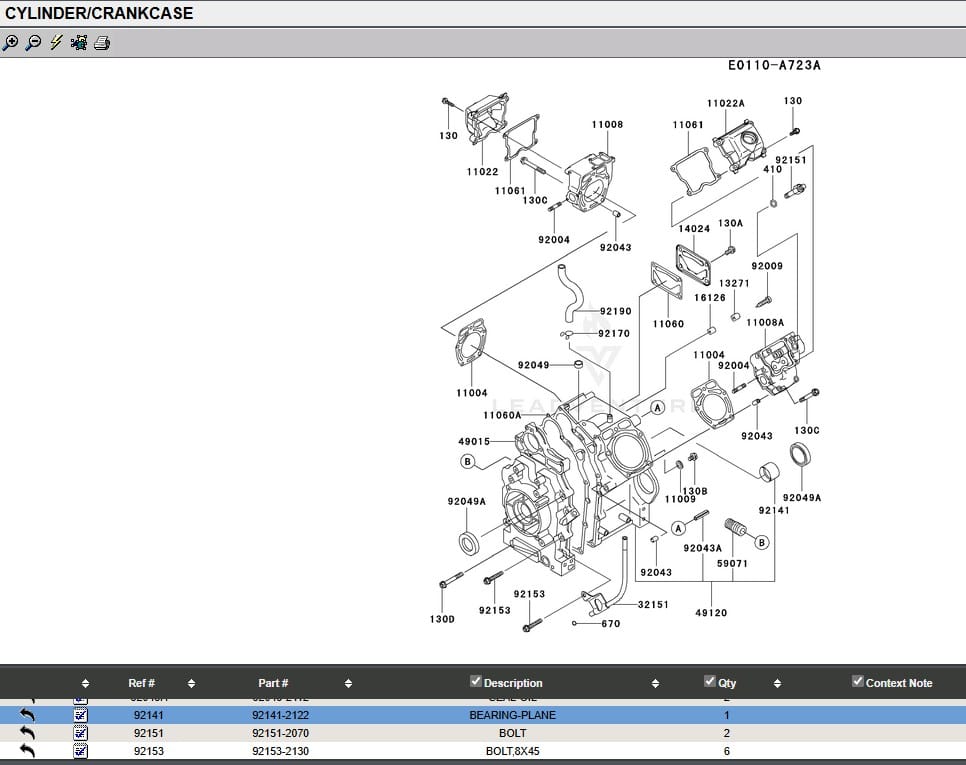The height and width of the screenshot is (765, 966).
Task: Disable the Context Note column checkbox
Action: tap(858, 682)
